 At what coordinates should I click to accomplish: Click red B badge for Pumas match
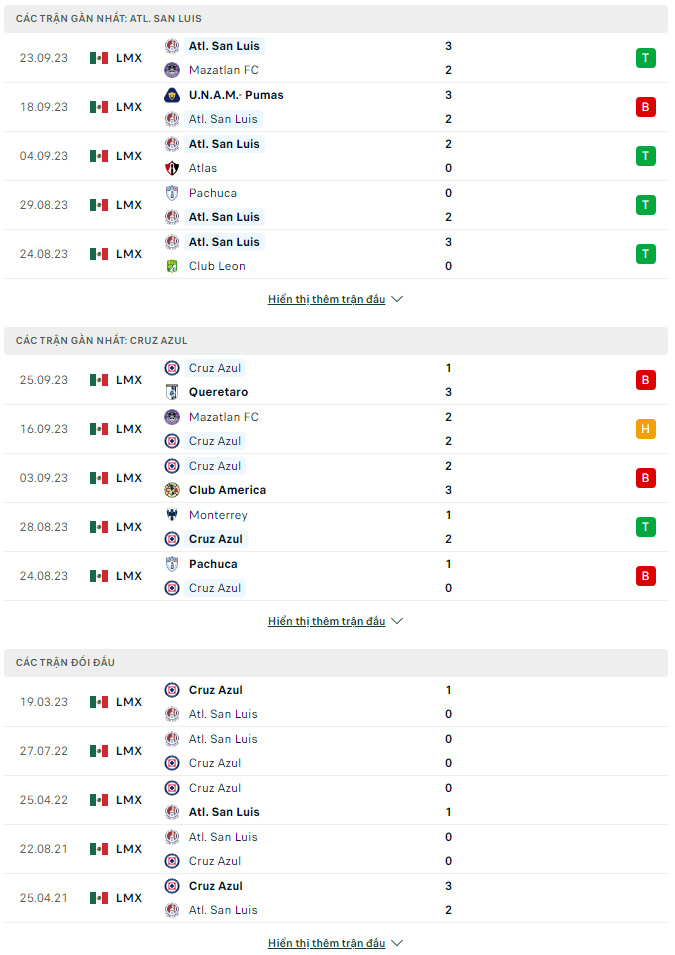click(645, 107)
